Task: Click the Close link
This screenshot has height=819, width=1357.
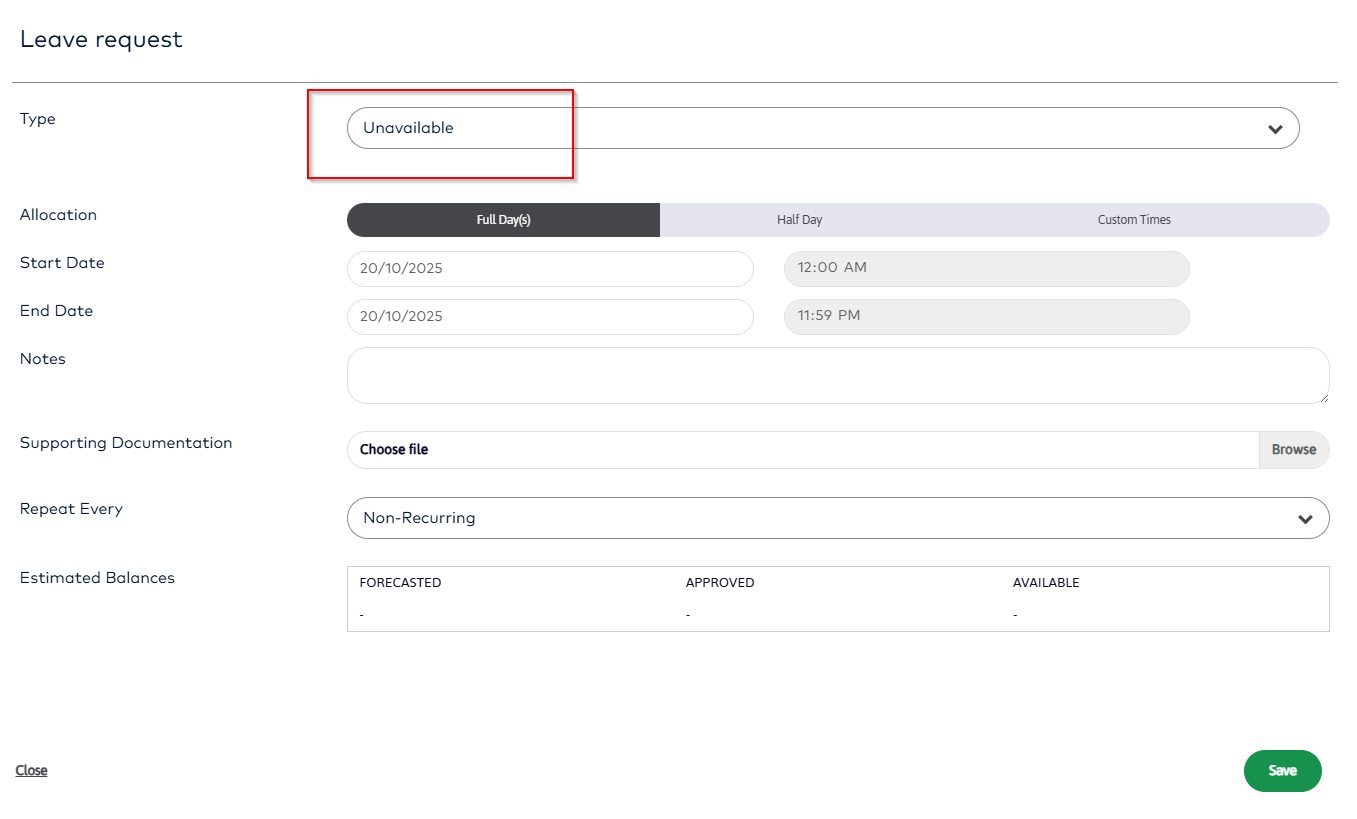Action: pos(32,770)
